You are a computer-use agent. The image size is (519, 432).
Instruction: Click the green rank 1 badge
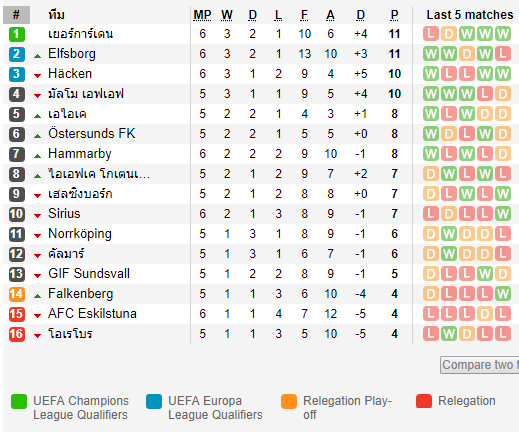click(17, 34)
